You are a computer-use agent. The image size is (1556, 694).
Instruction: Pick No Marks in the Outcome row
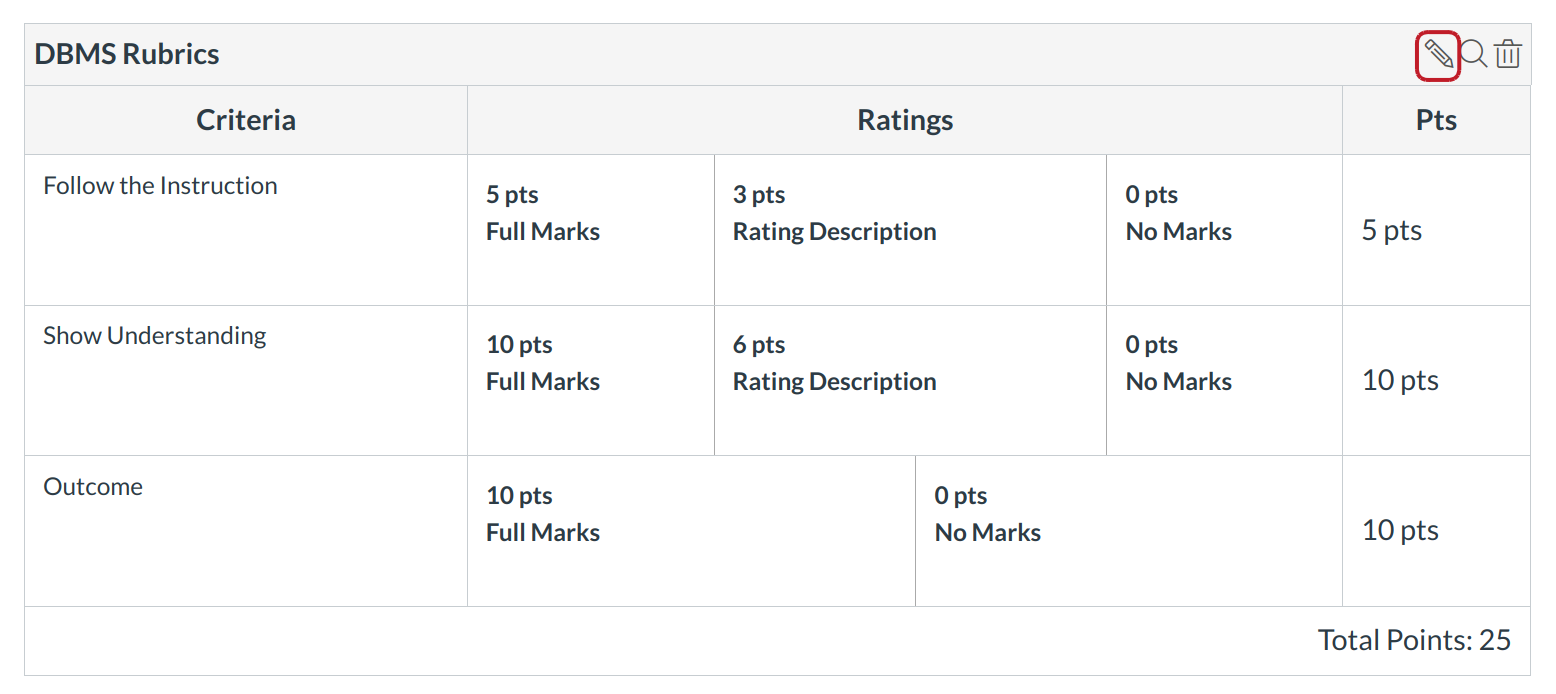987,514
